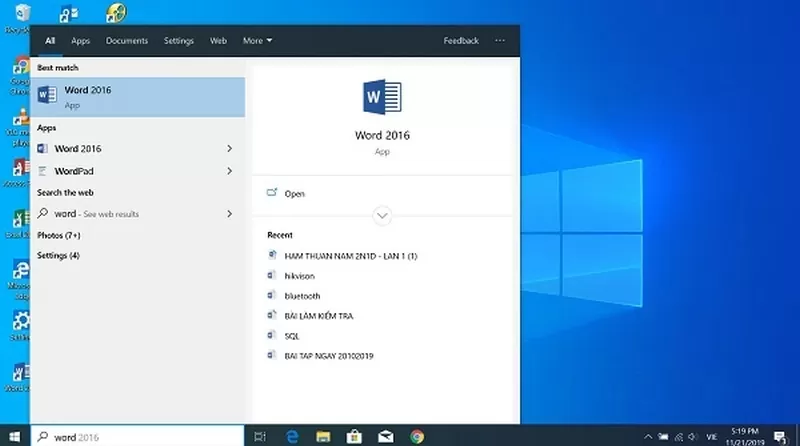Screen dimensions: 800x446
Task: Click the Feedback button
Action: pyautogui.click(x=461, y=41)
